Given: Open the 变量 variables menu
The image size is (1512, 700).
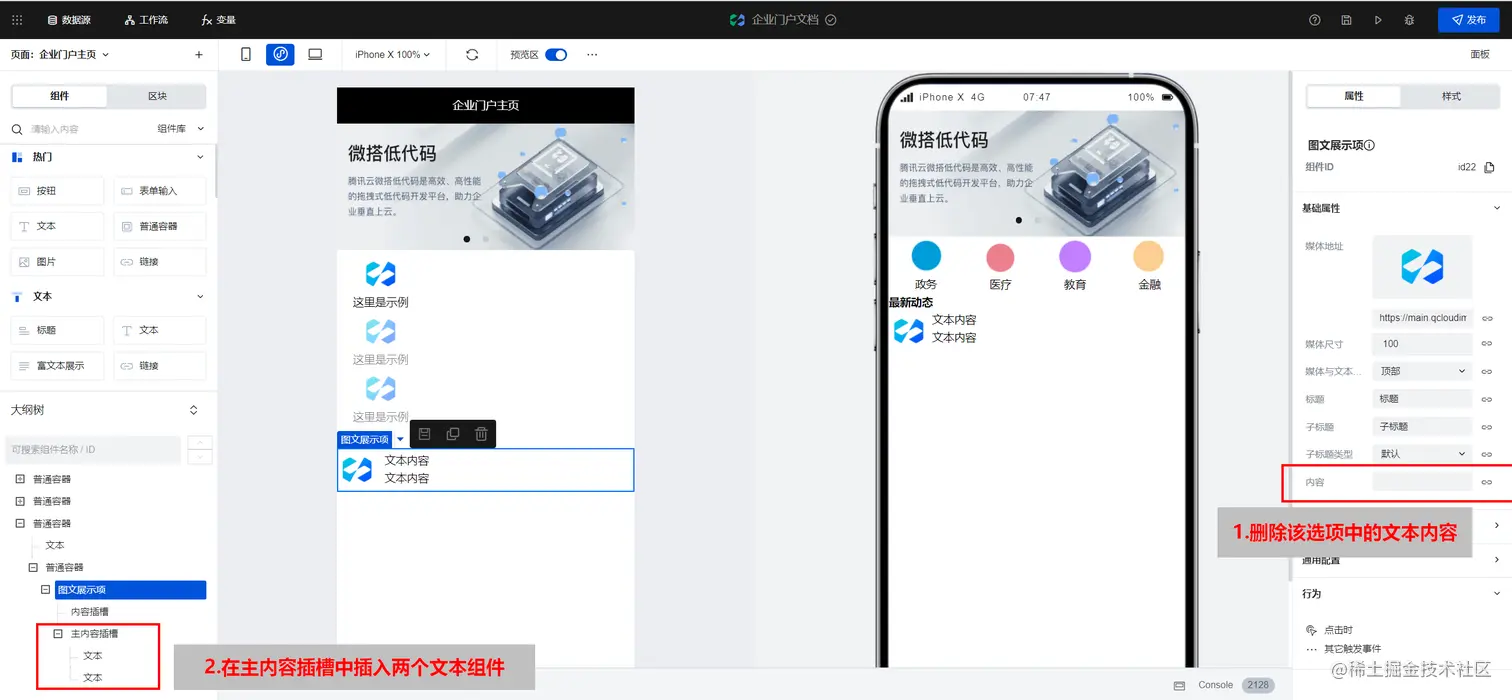Looking at the screenshot, I should pyautogui.click(x=218, y=20).
